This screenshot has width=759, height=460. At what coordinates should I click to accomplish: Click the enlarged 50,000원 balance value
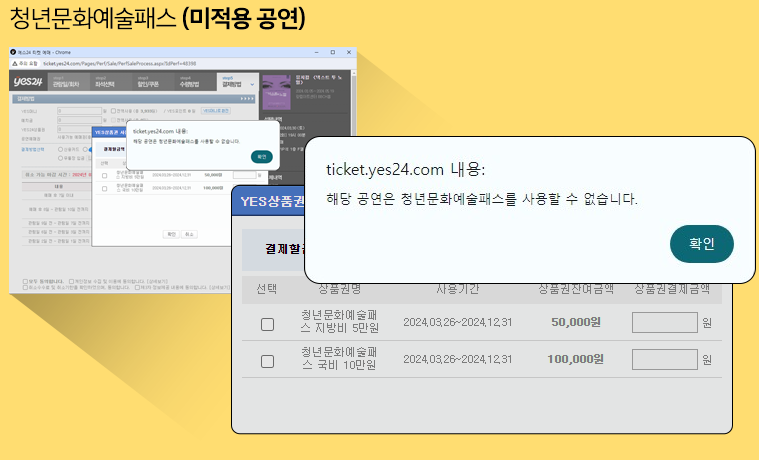coord(576,322)
